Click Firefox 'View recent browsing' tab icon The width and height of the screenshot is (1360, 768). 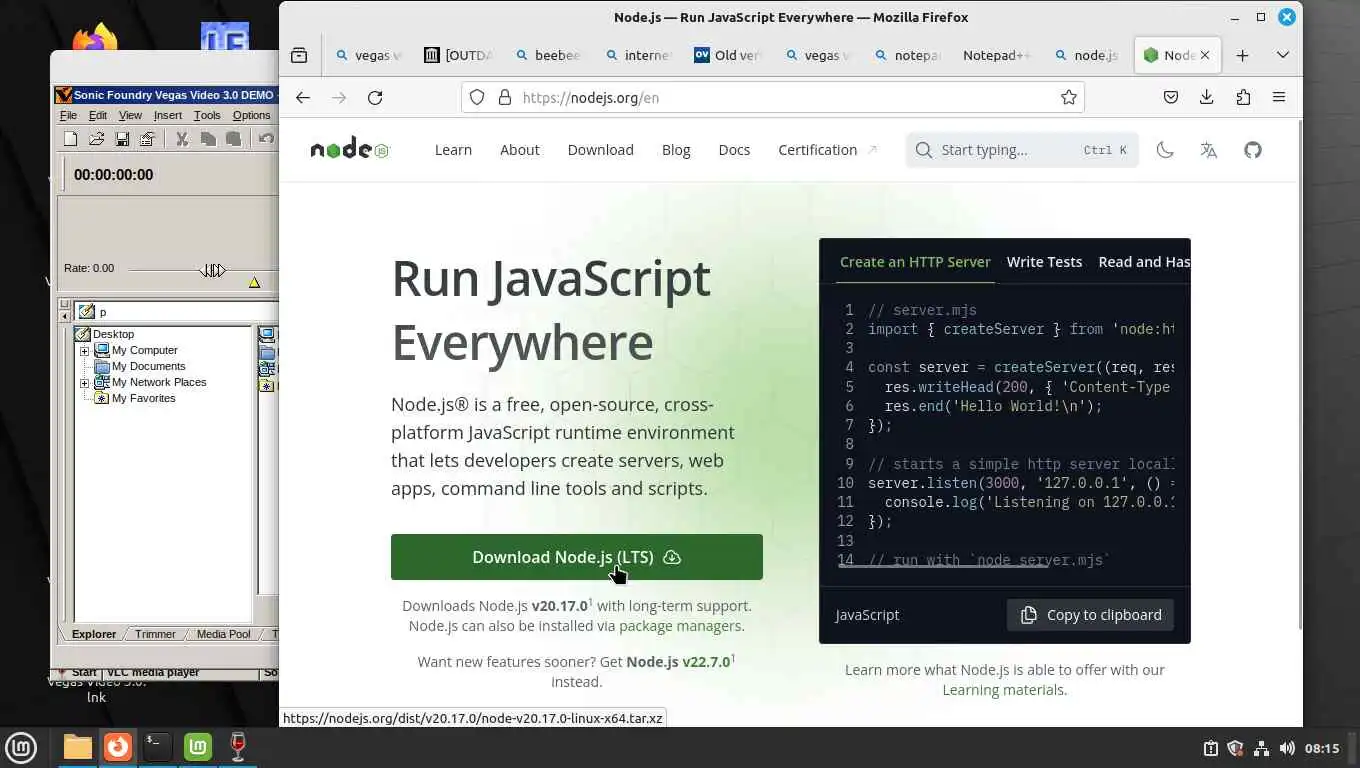[299, 55]
